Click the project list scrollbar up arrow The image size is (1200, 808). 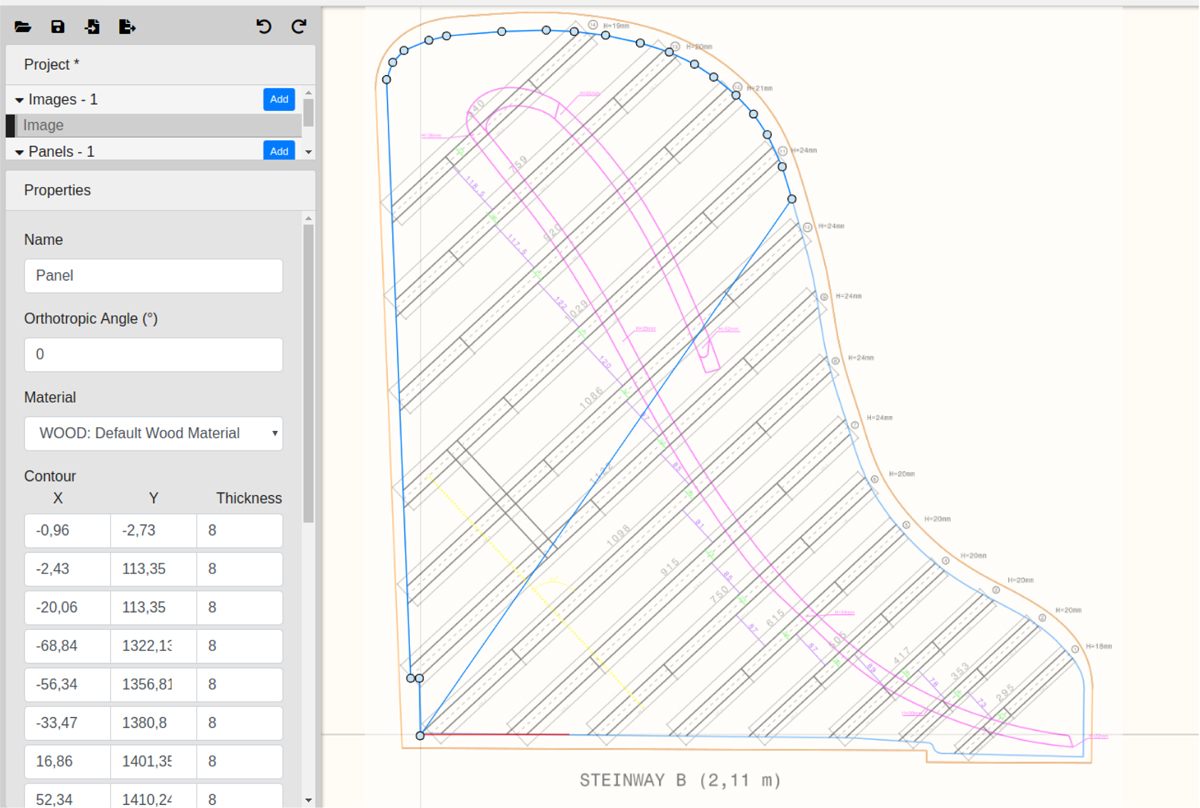(309, 92)
